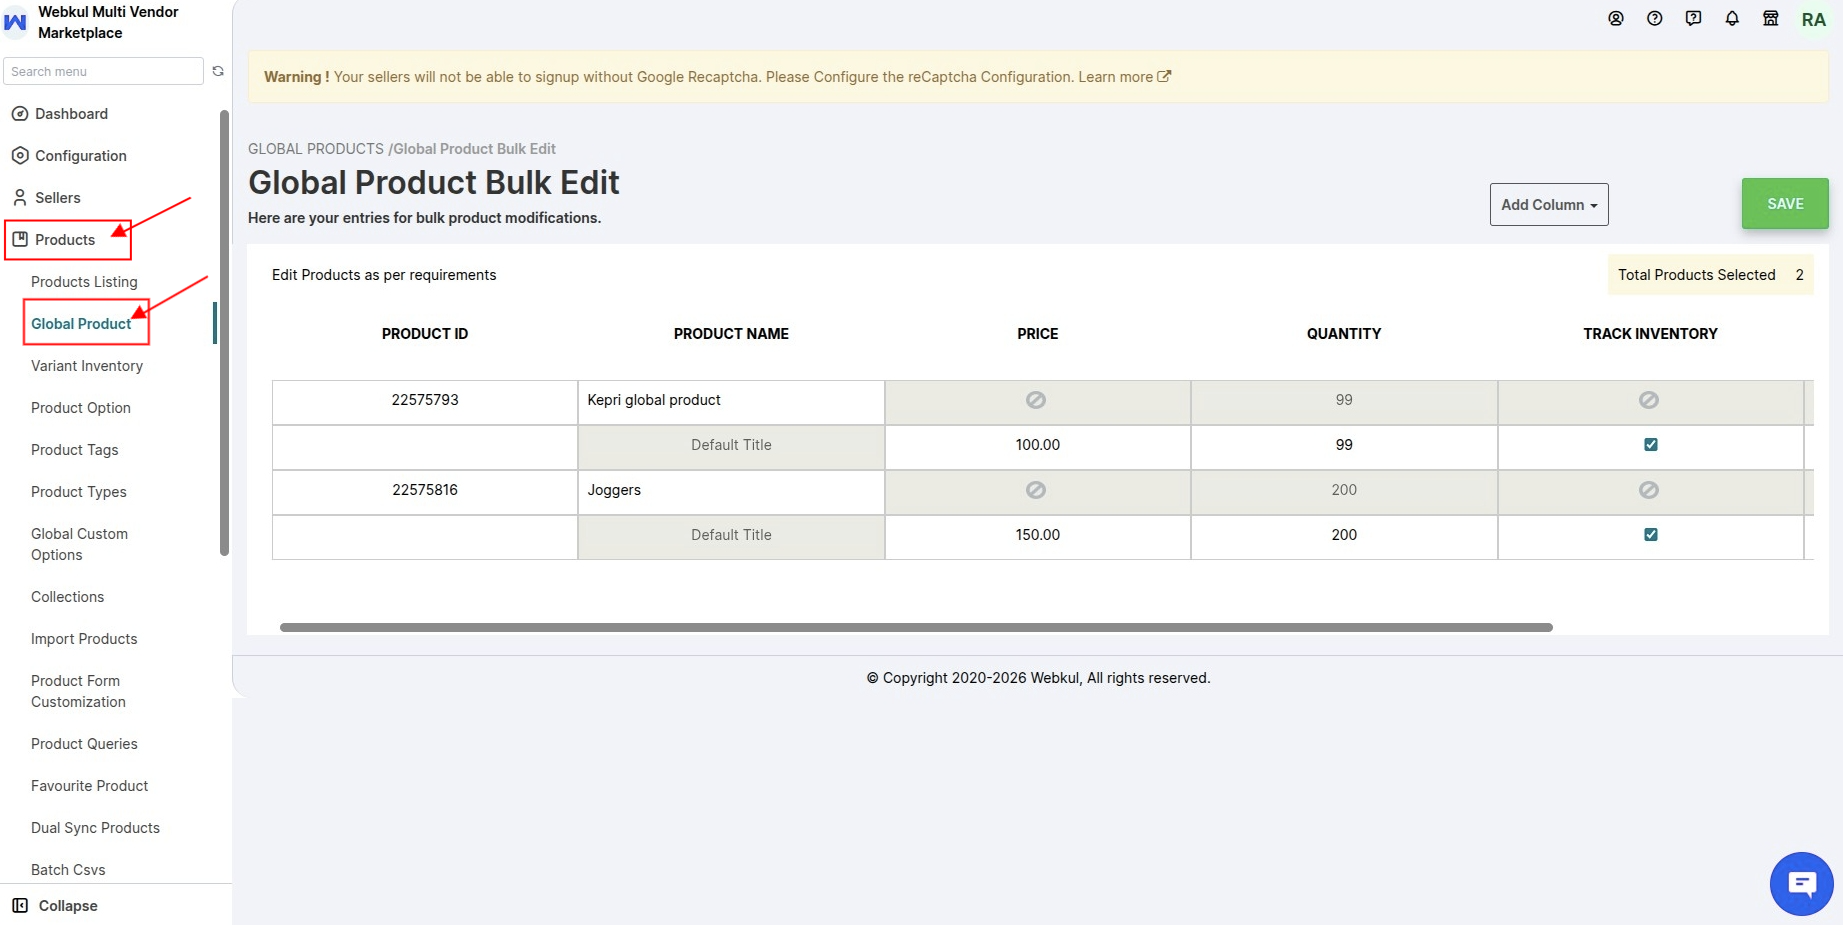Viewport: 1843px width, 925px height.
Task: Open the notifications bell
Action: (1732, 18)
